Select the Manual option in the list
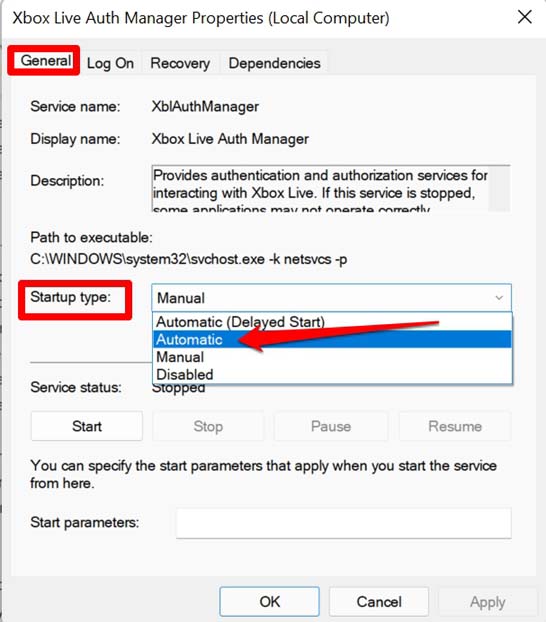Screen dimensions: 546x622 (333, 357)
